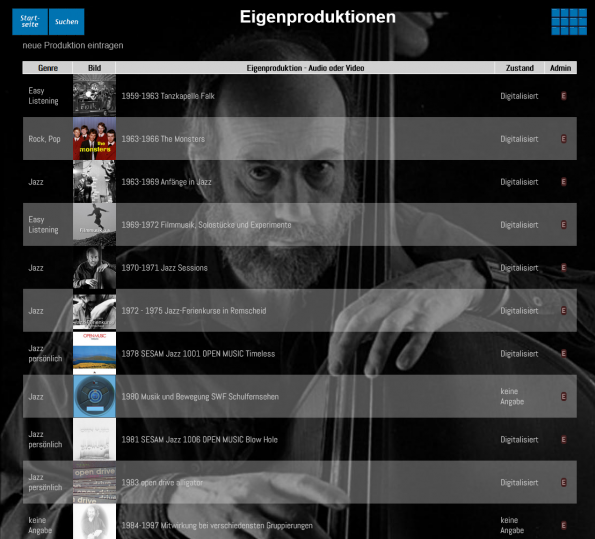
Task: Open '1970-1971 Jazz Sessions' entry
Action: click(164, 268)
